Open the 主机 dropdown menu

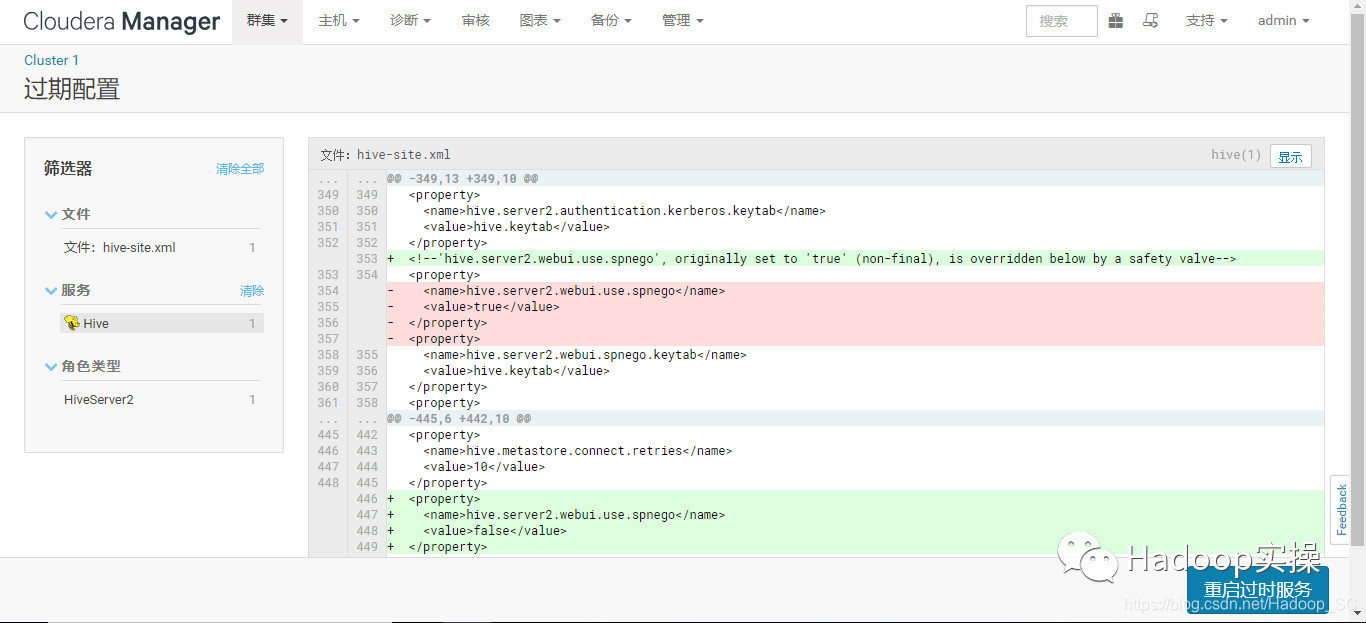pos(339,21)
